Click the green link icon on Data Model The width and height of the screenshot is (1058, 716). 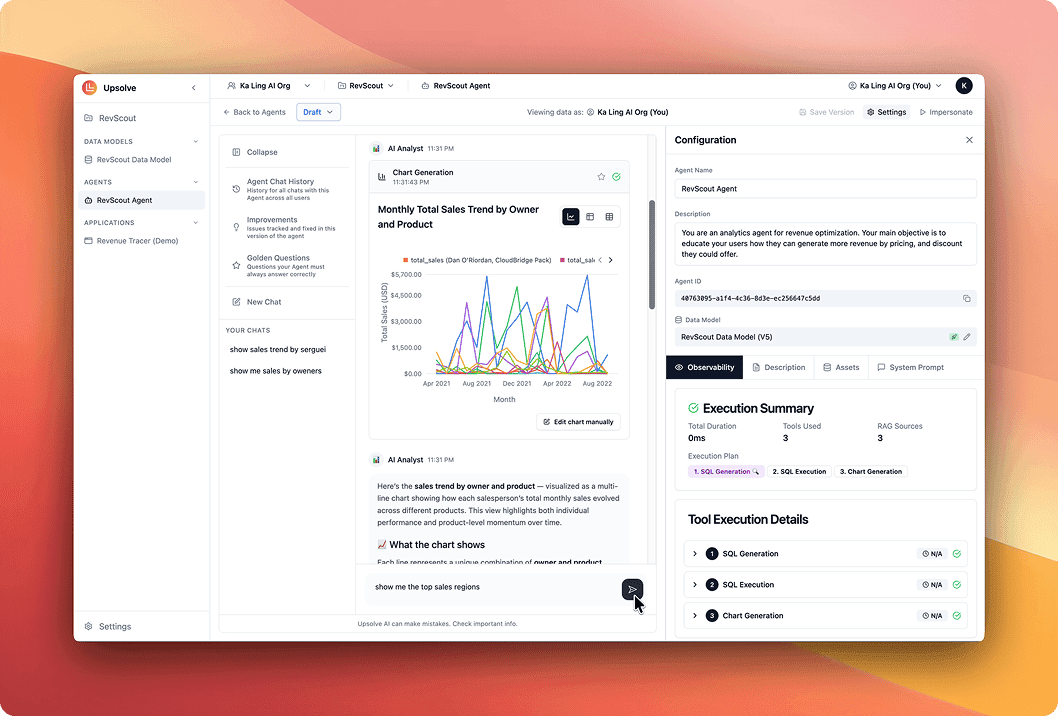click(x=953, y=337)
